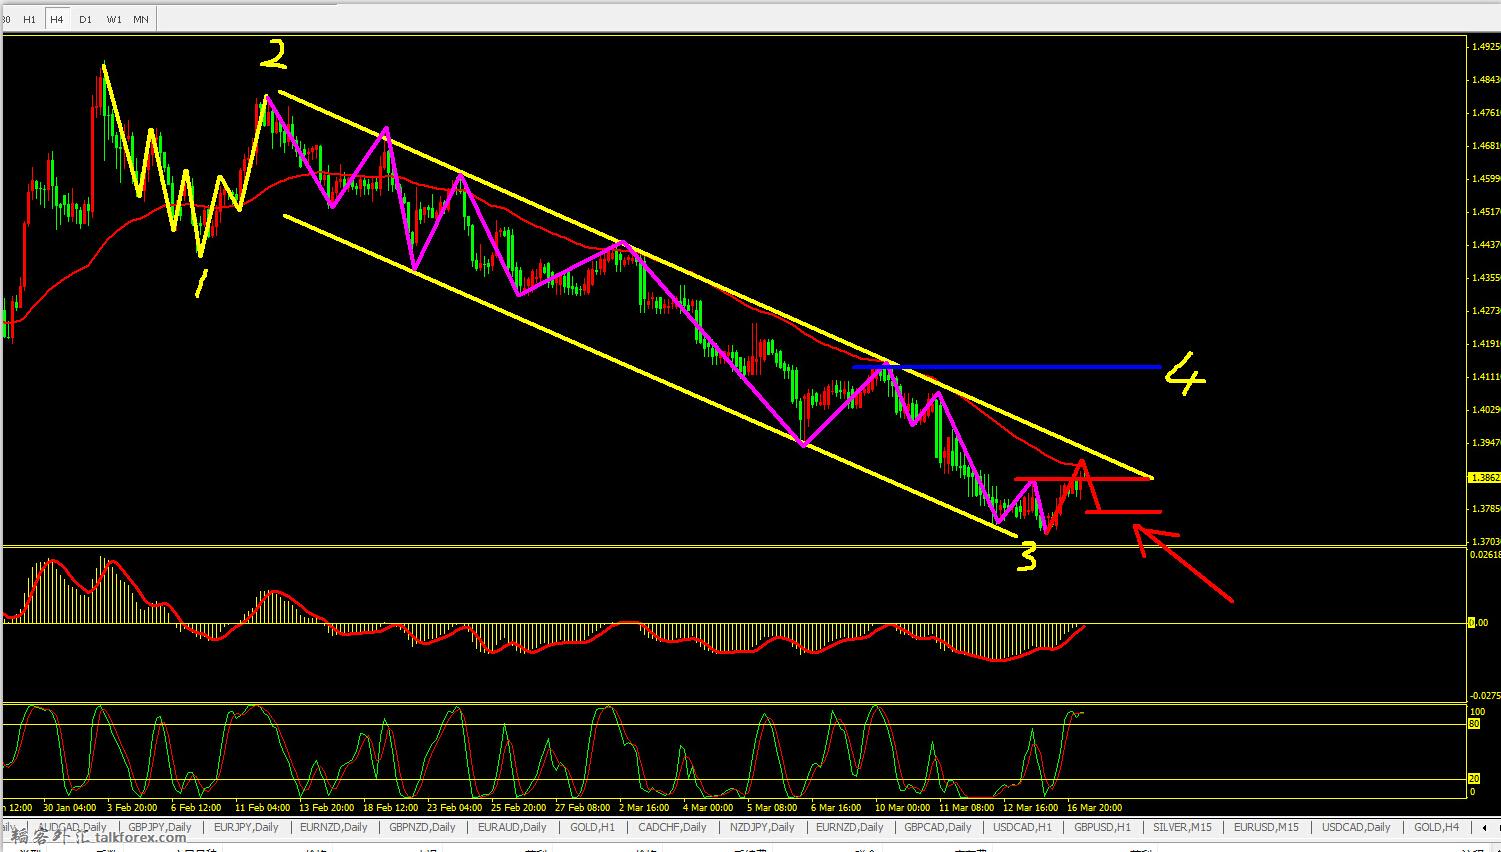The width and height of the screenshot is (1501, 852).
Task: Select the MN monthly timeframe
Action: 141,19
